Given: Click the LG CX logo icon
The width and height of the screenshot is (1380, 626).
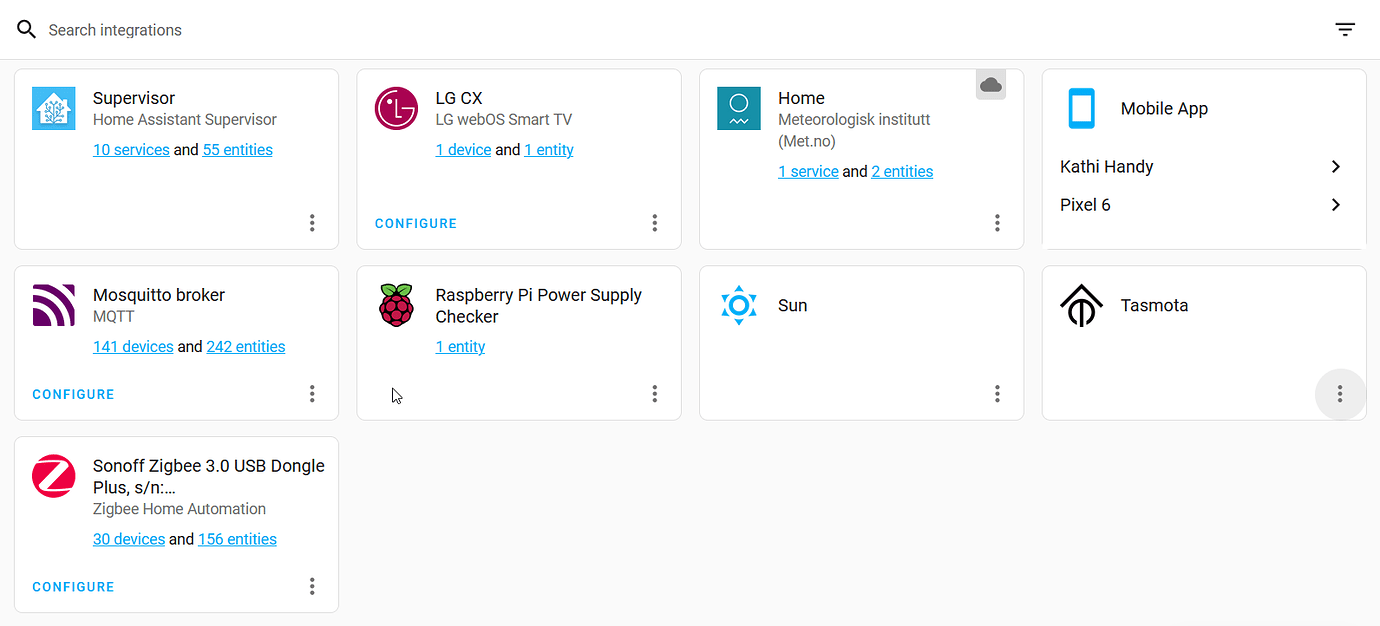Looking at the screenshot, I should click(396, 108).
